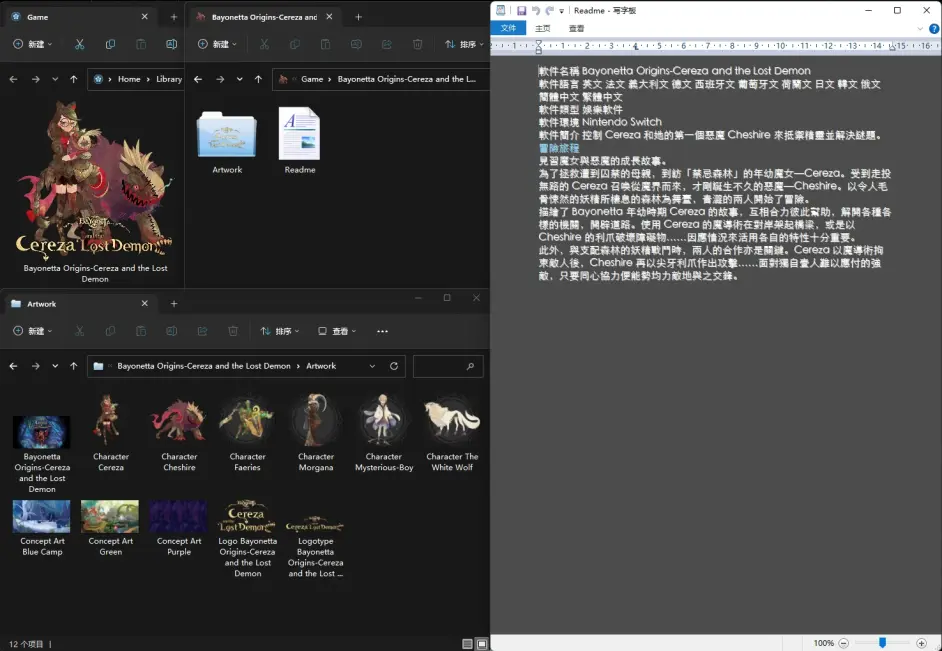Add a new tab next to Game tab
Viewport: 942px width, 651px height.
point(174,17)
